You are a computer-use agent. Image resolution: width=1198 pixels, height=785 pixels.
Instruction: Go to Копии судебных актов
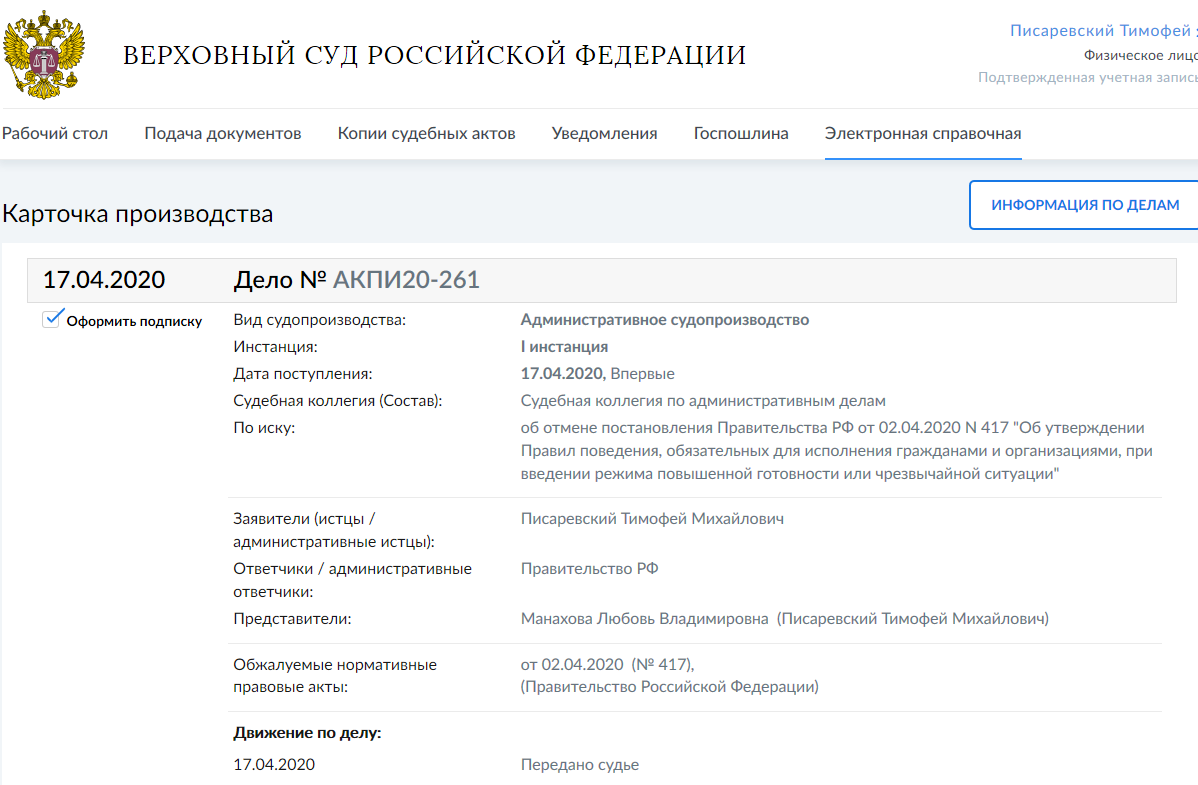[x=427, y=132]
